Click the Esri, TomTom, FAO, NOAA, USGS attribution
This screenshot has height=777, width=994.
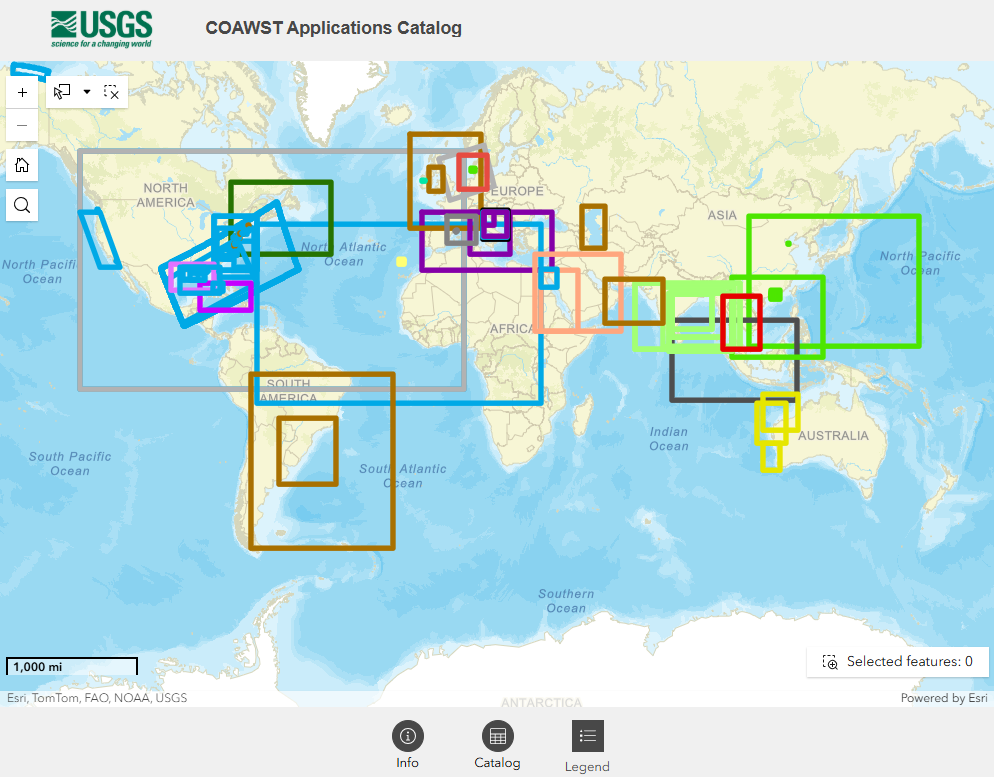point(97,698)
